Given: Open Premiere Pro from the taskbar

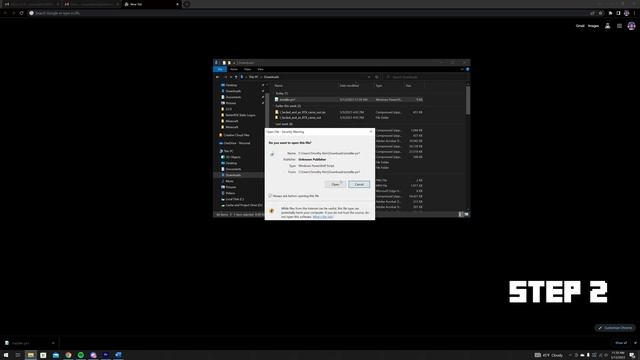Looking at the screenshot, I should [x=106, y=355].
